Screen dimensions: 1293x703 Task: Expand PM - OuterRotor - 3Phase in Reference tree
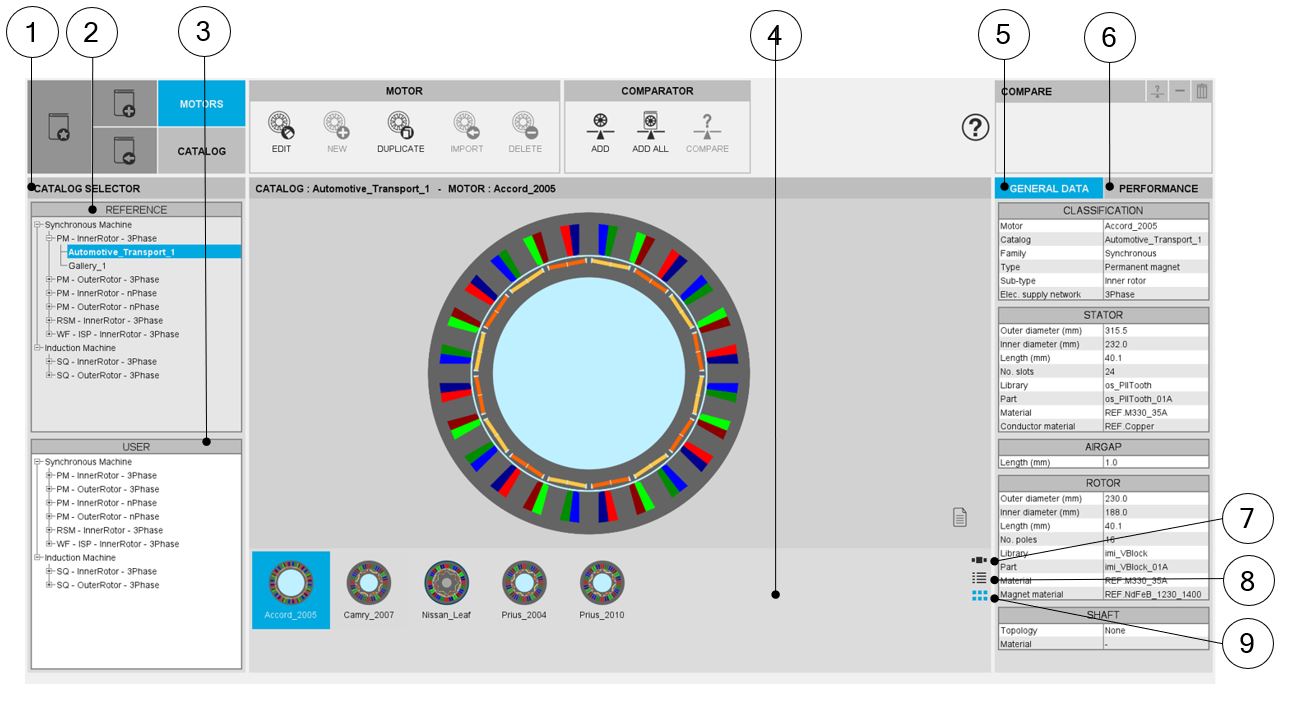click(49, 279)
